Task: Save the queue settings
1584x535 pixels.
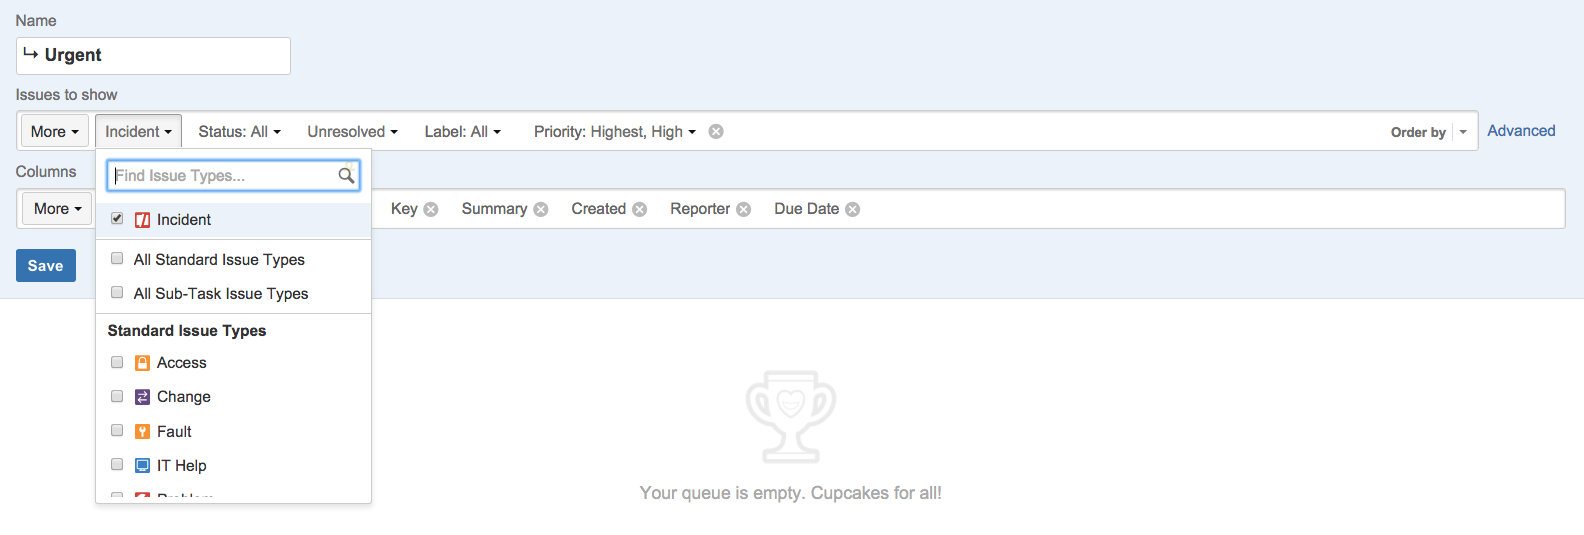Action: 46,265
